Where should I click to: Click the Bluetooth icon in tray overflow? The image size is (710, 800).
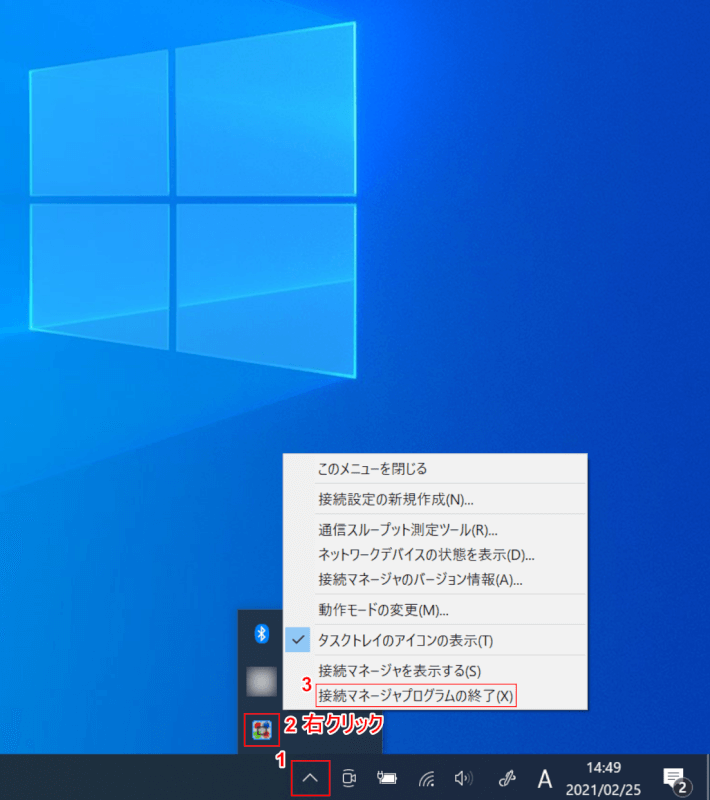tap(261, 633)
